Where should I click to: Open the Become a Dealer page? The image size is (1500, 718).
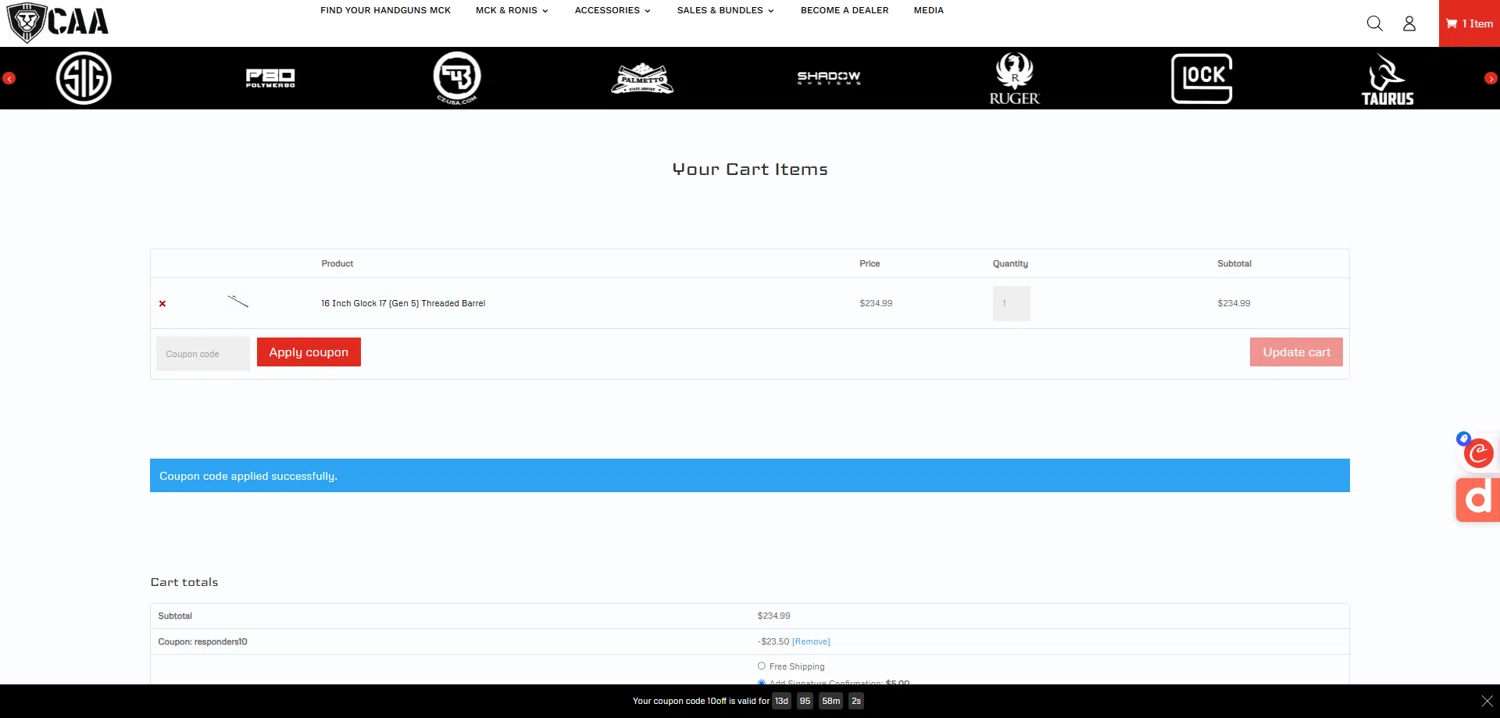tap(844, 10)
